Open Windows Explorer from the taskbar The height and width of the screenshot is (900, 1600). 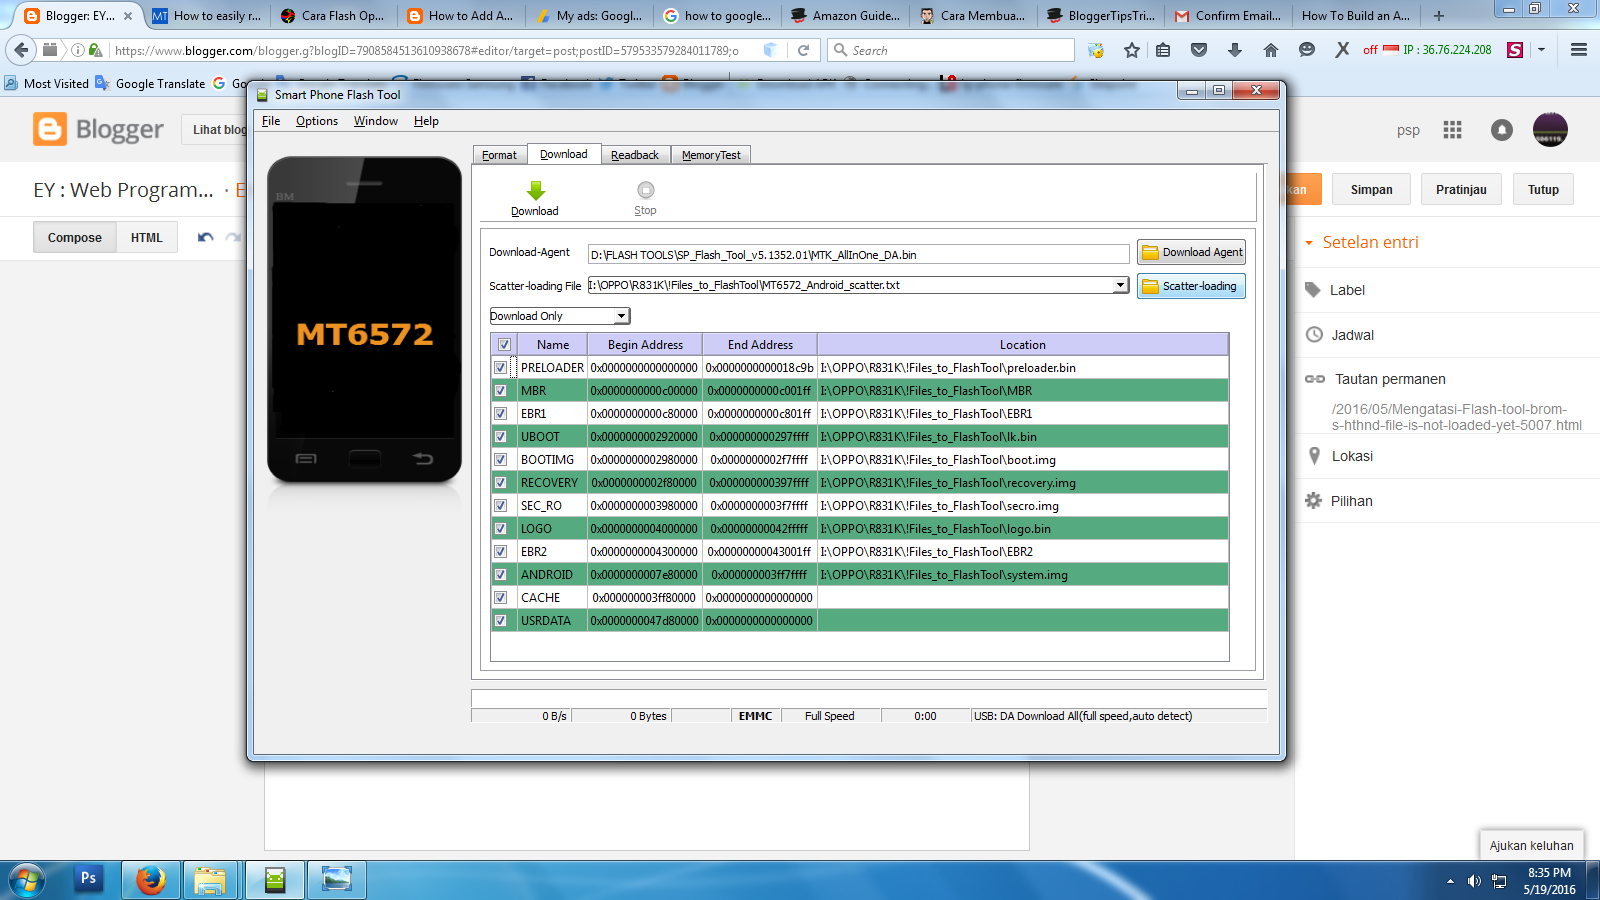[210, 880]
